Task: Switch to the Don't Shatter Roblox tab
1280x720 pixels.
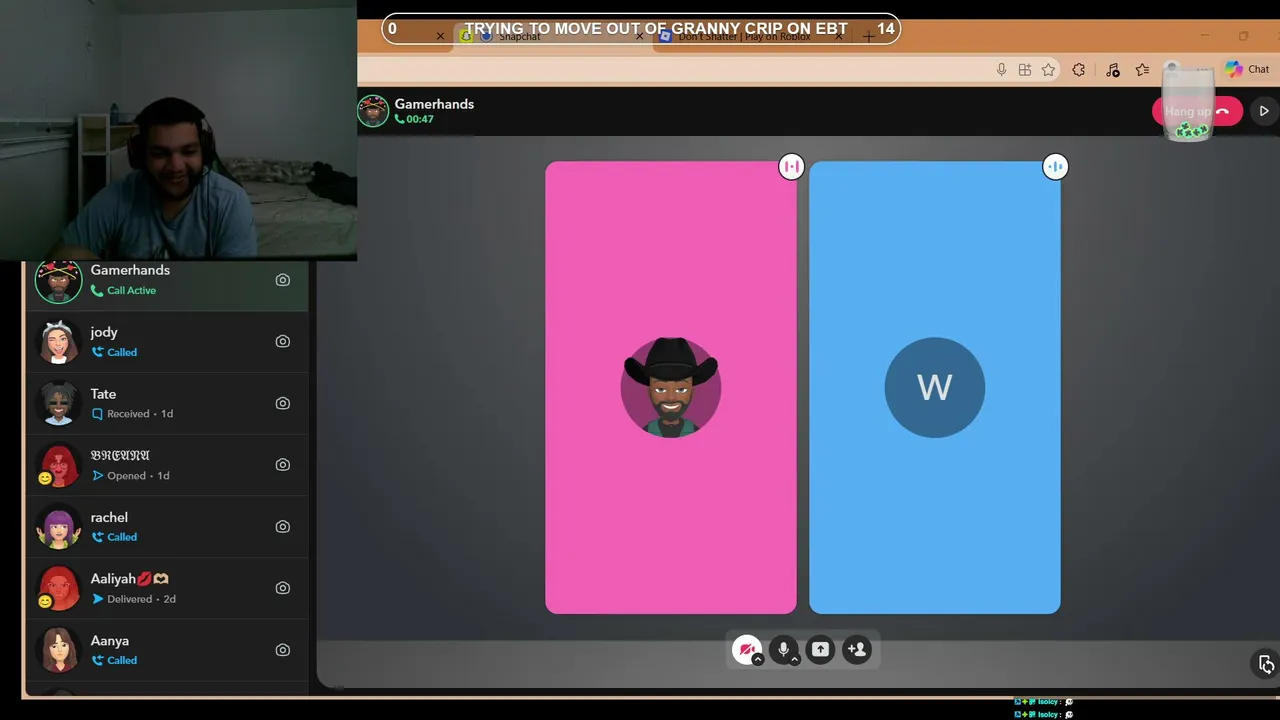Action: (750, 36)
